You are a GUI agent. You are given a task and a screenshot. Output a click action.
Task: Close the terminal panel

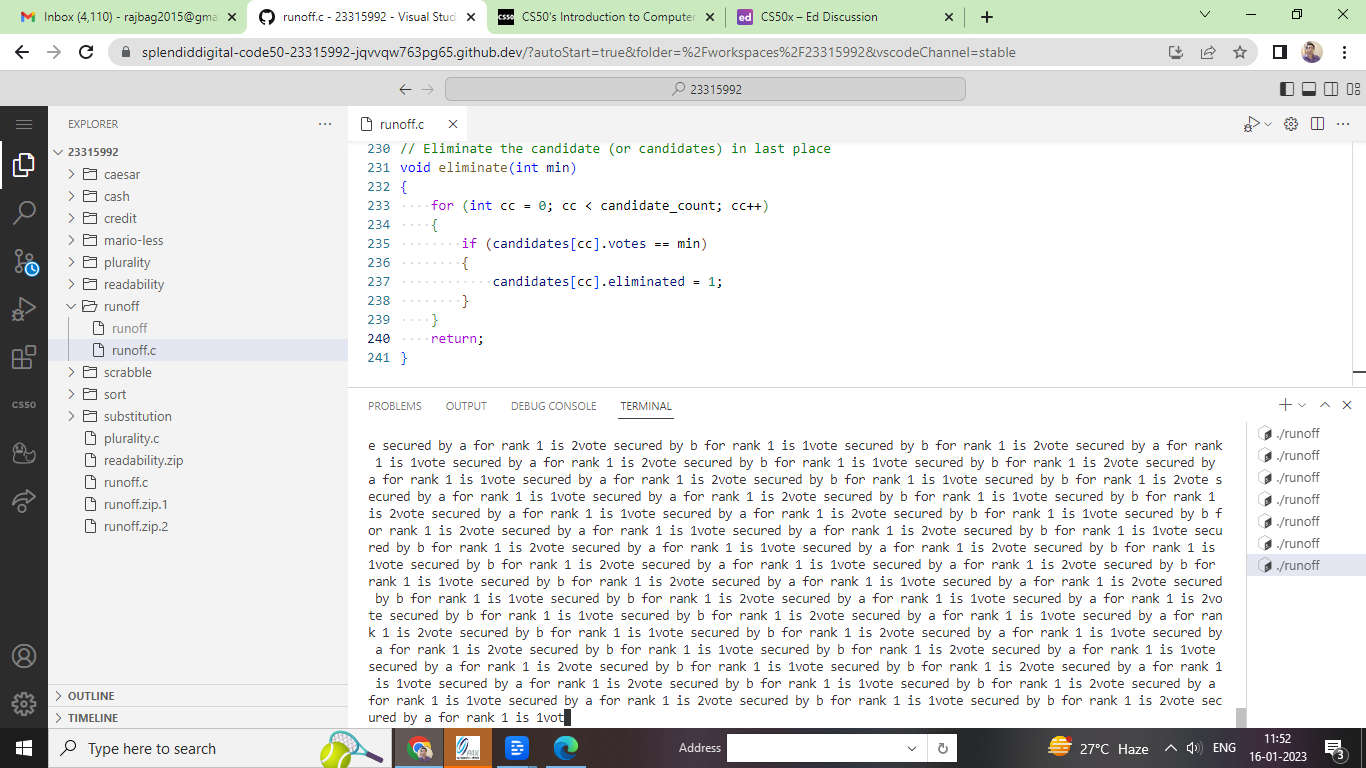click(x=1347, y=405)
